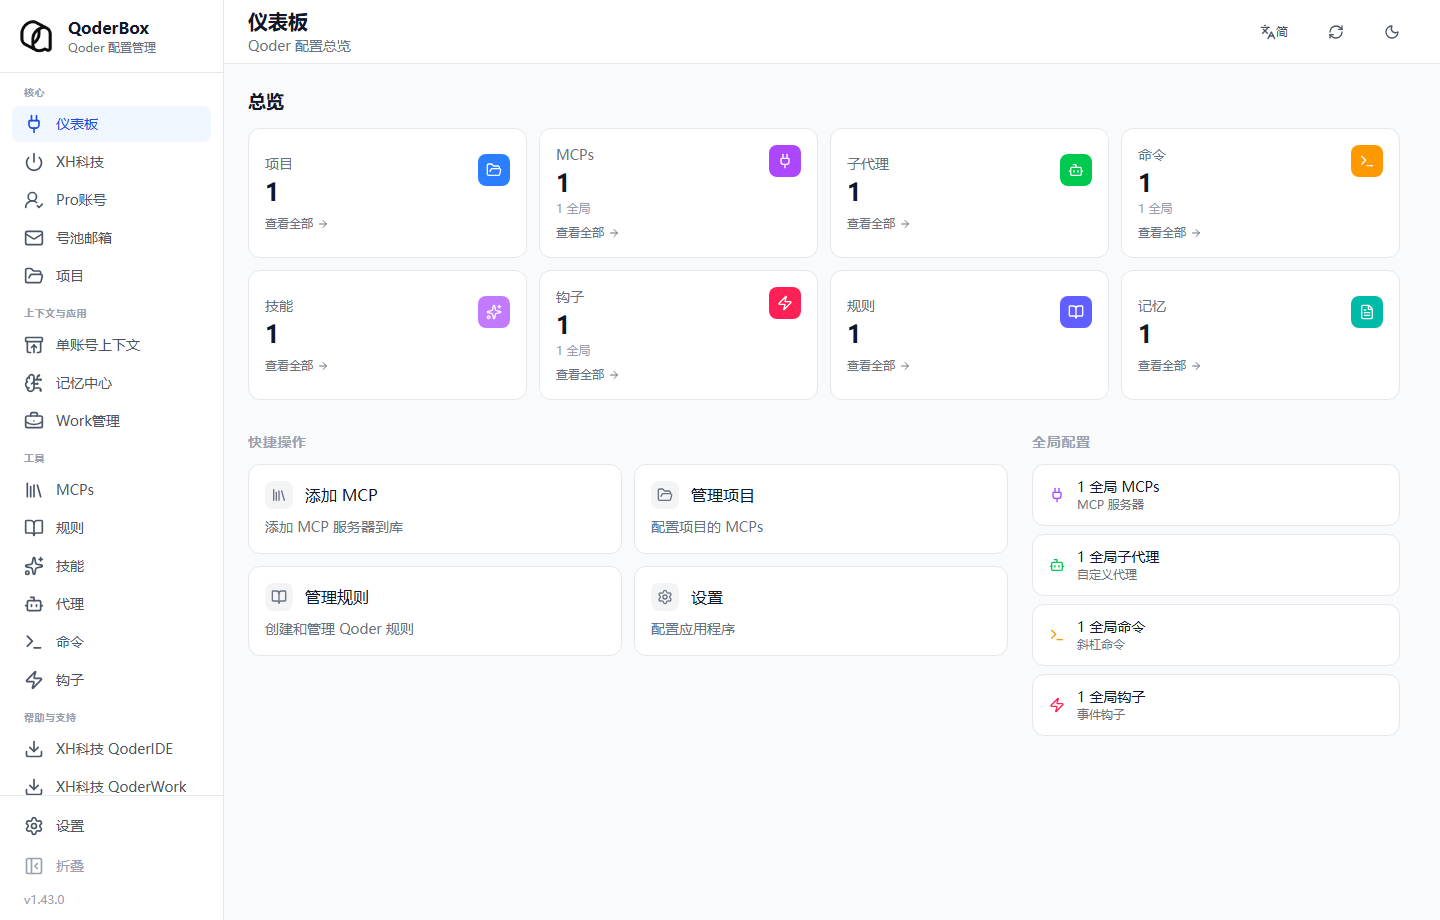Image resolution: width=1440 pixels, height=920 pixels.
Task: Click the QoderBox logo icon
Action: [x=36, y=36]
